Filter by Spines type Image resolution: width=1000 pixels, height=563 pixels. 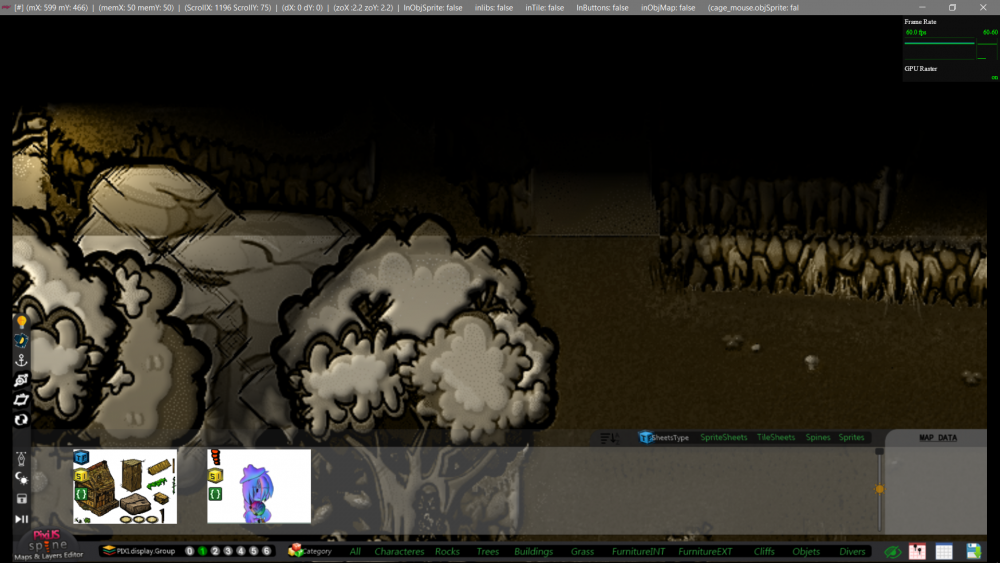(818, 437)
